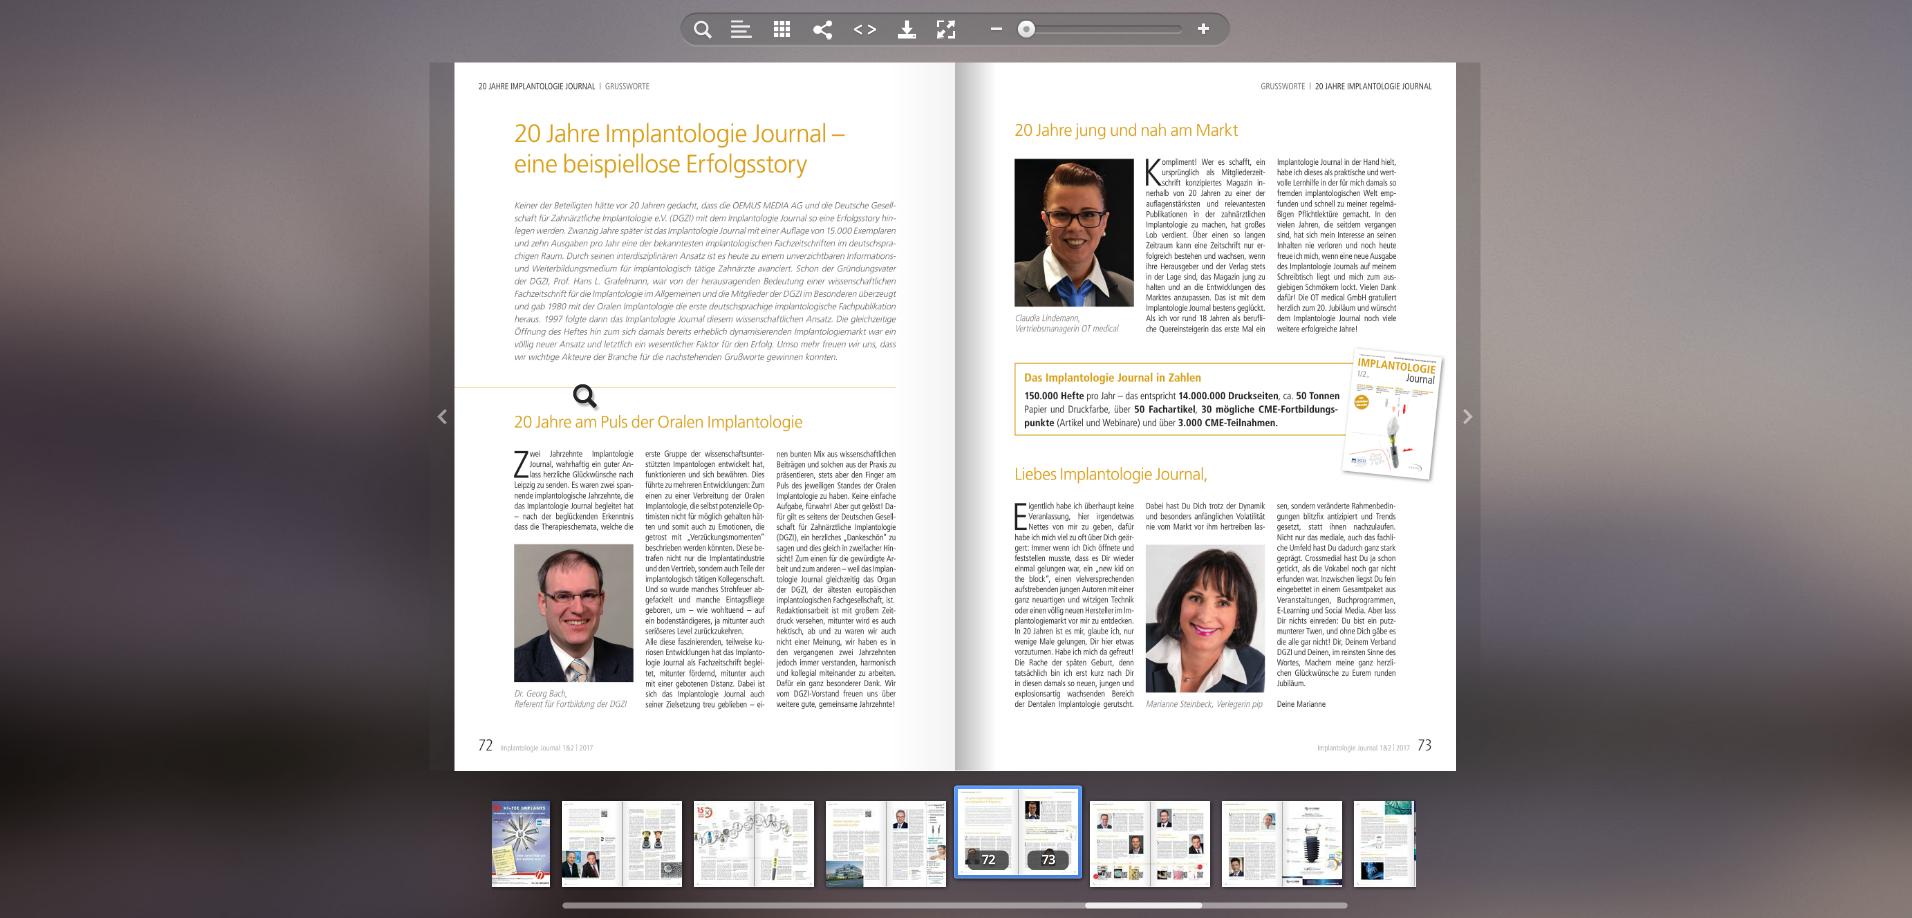This screenshot has width=1912, height=918.
Task: Open the table of contents list
Action: [x=741, y=29]
